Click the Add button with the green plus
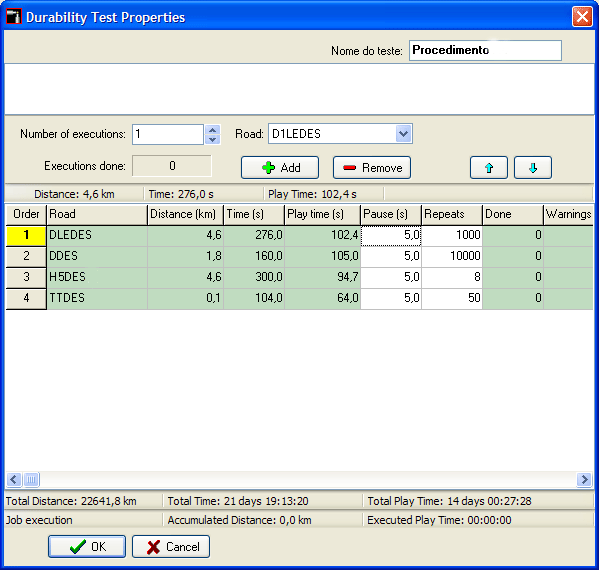 tap(280, 167)
